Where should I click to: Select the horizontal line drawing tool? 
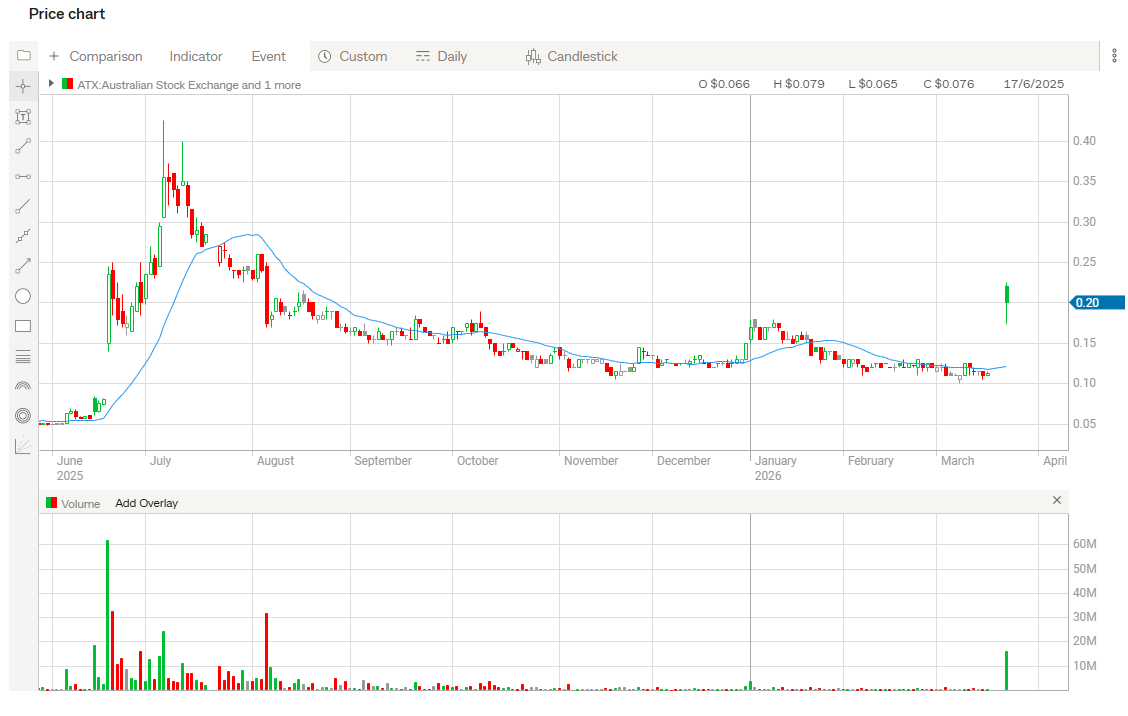click(x=23, y=176)
